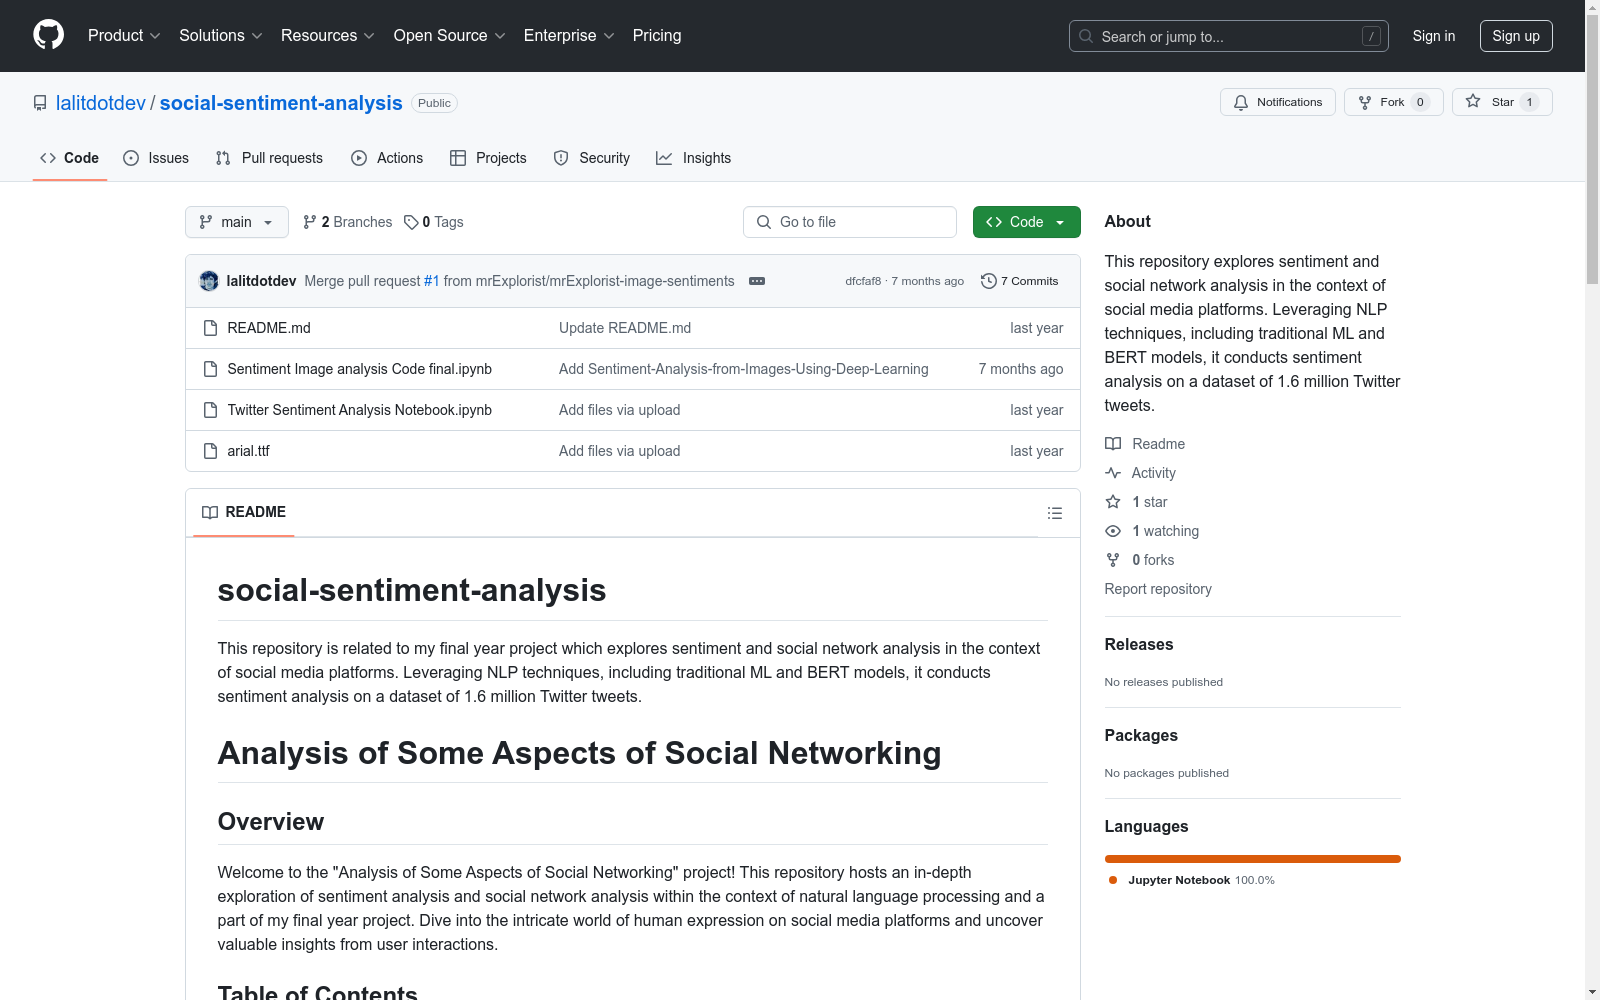Click the Public visibility badge

coord(434,103)
